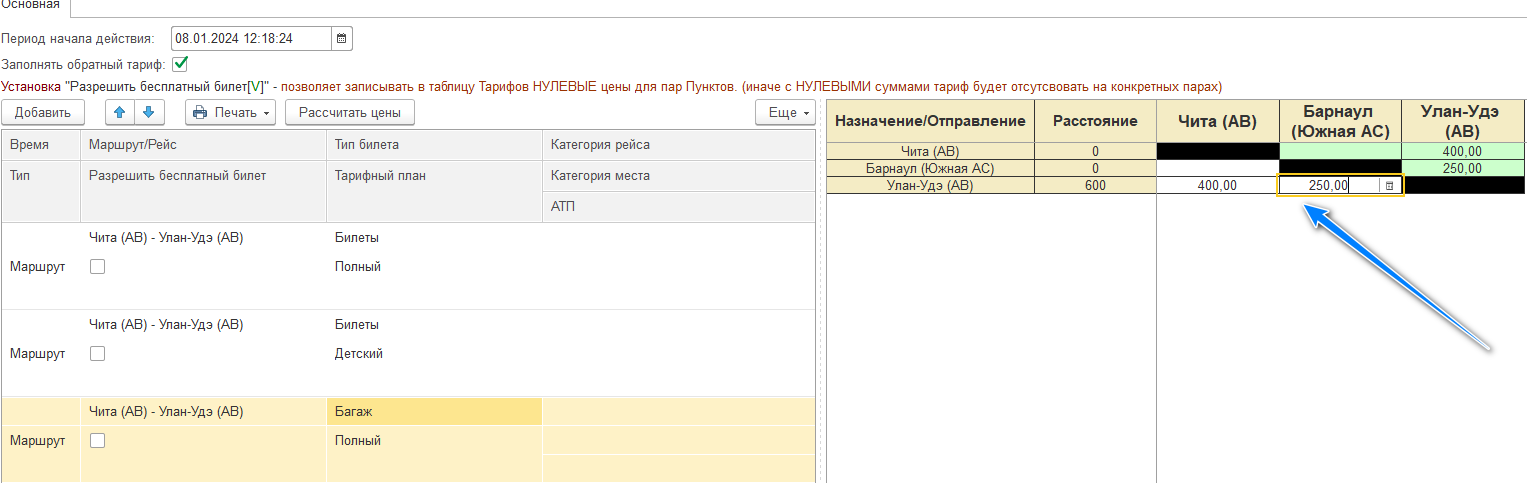The width and height of the screenshot is (1527, 483).
Task: Click the start date input field
Action: pos(250,39)
